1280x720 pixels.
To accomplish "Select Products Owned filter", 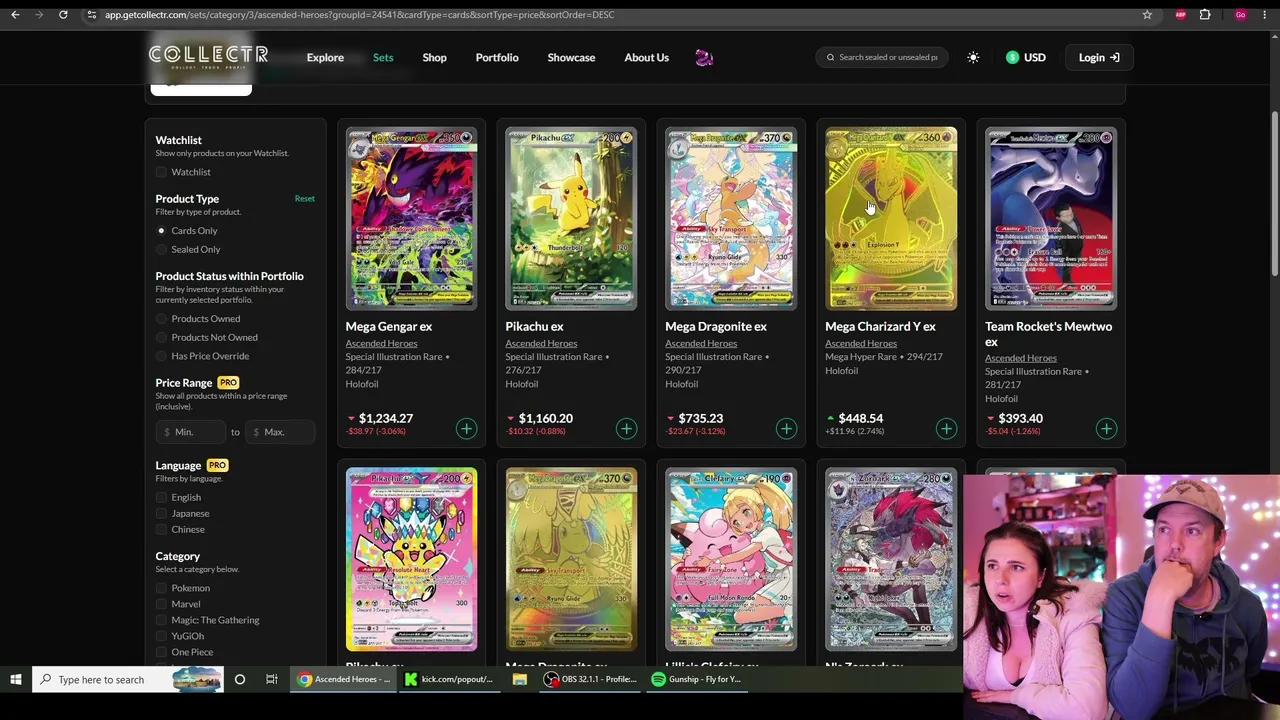I will point(161,319).
